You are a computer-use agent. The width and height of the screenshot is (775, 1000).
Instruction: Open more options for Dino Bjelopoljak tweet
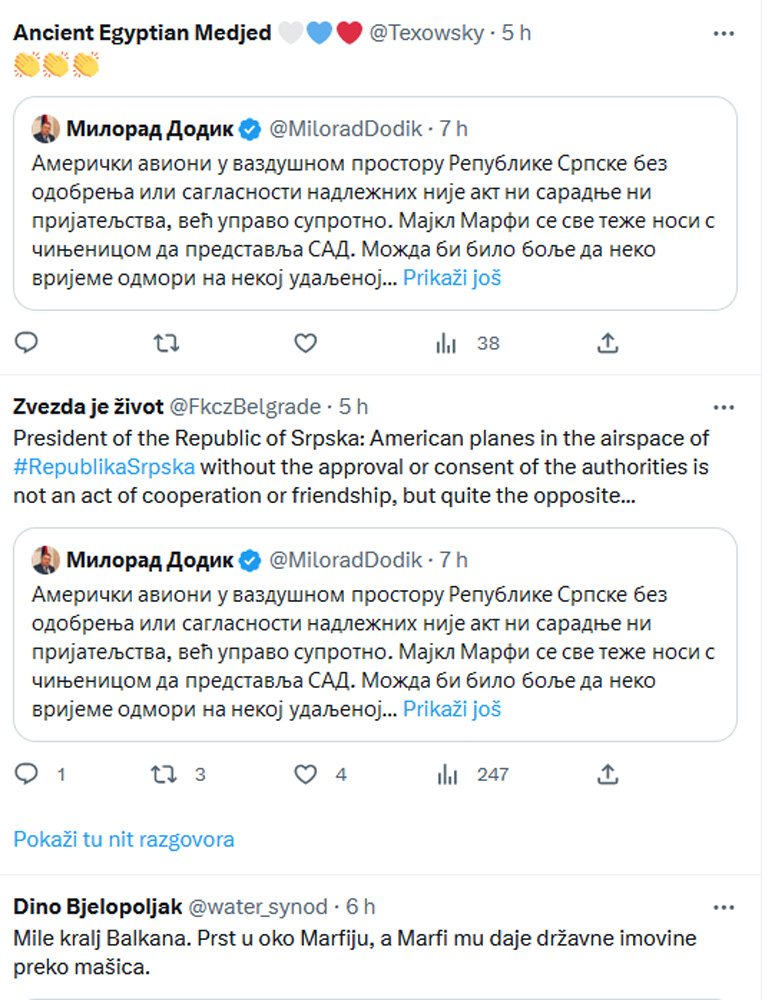click(724, 907)
